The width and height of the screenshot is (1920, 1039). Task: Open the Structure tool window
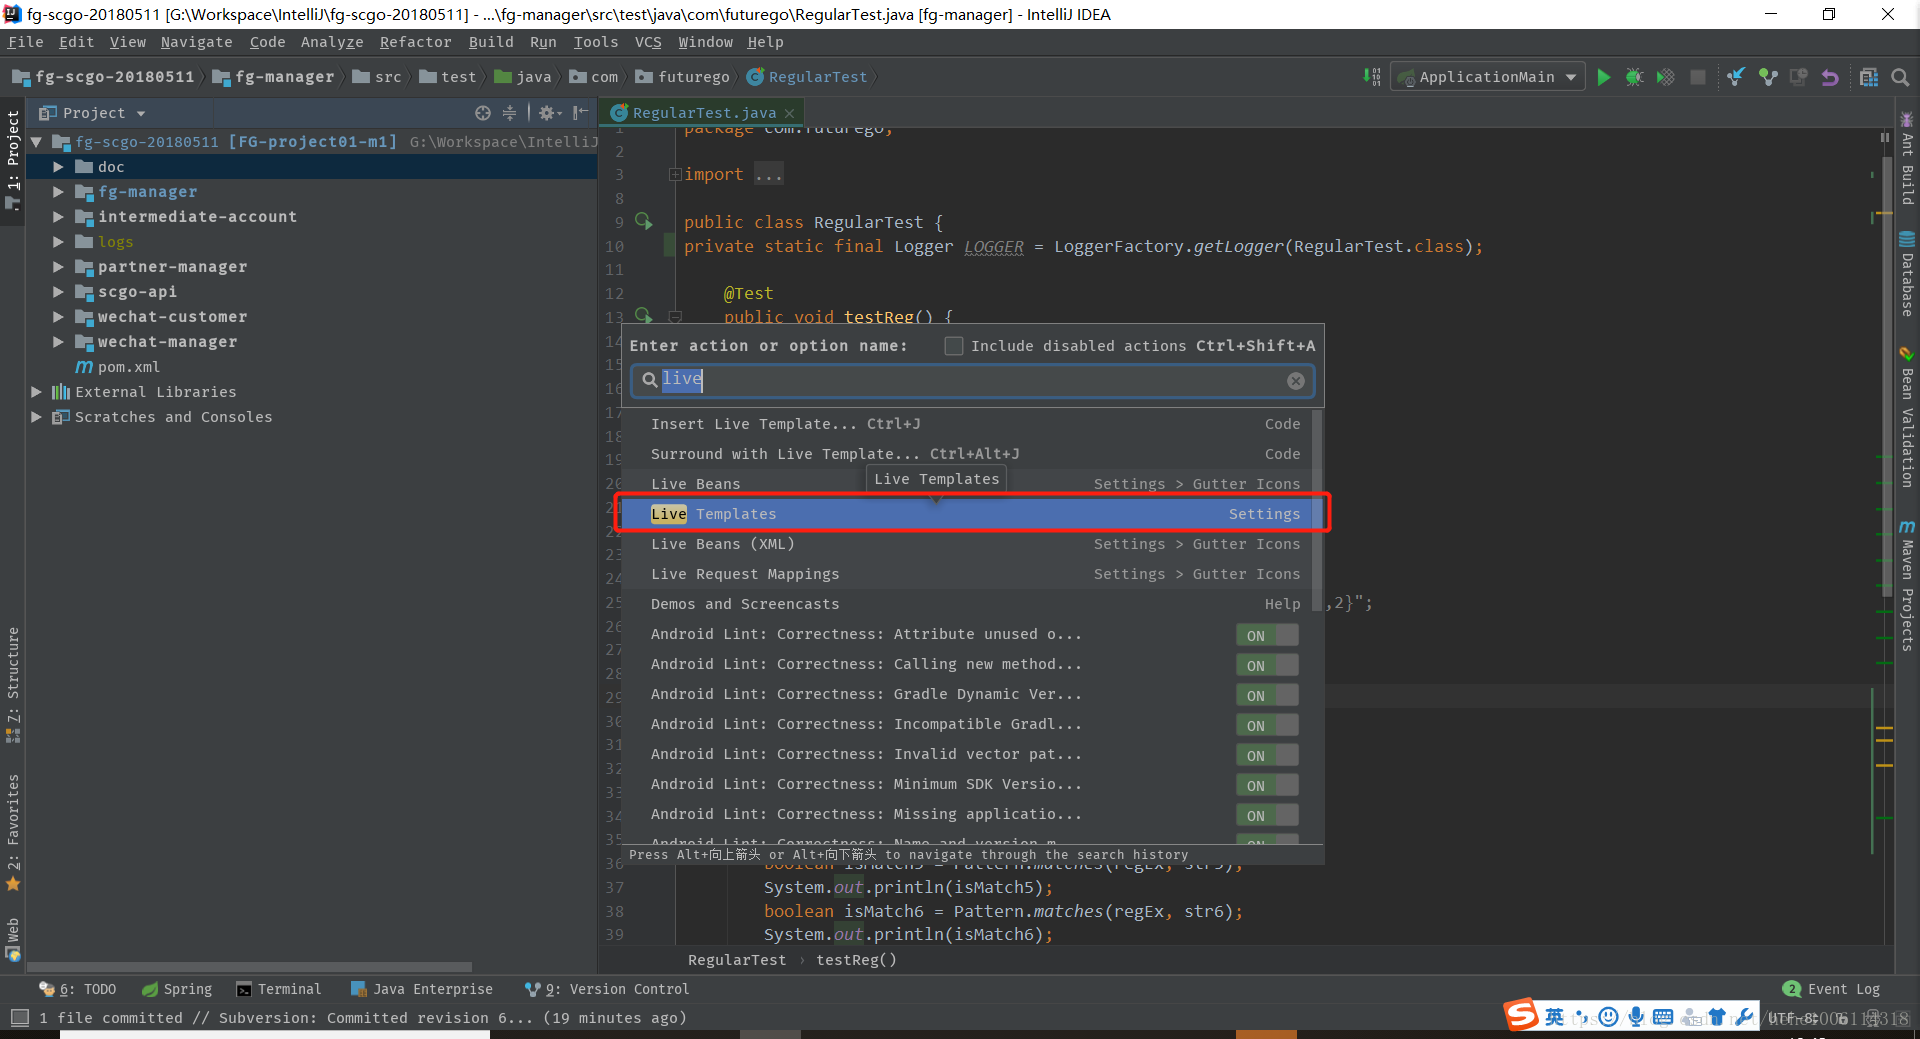coord(13,685)
